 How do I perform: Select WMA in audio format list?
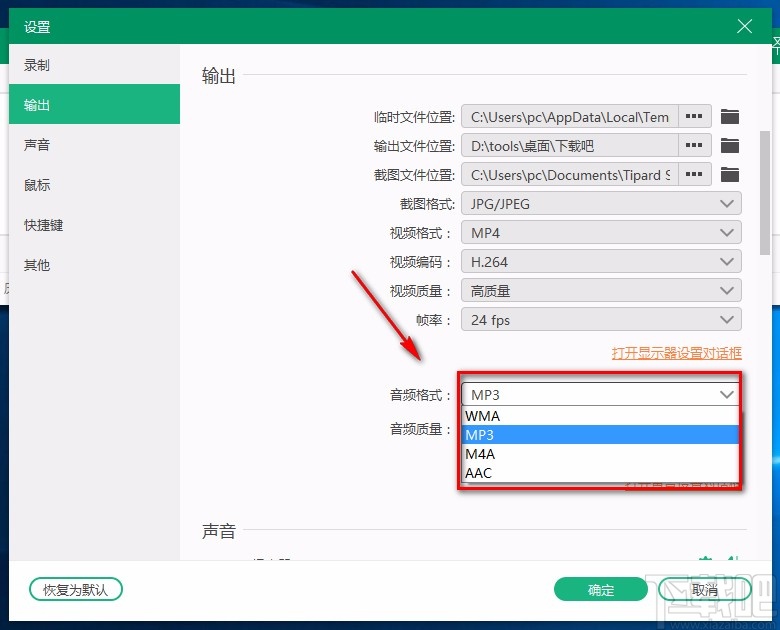[600, 416]
